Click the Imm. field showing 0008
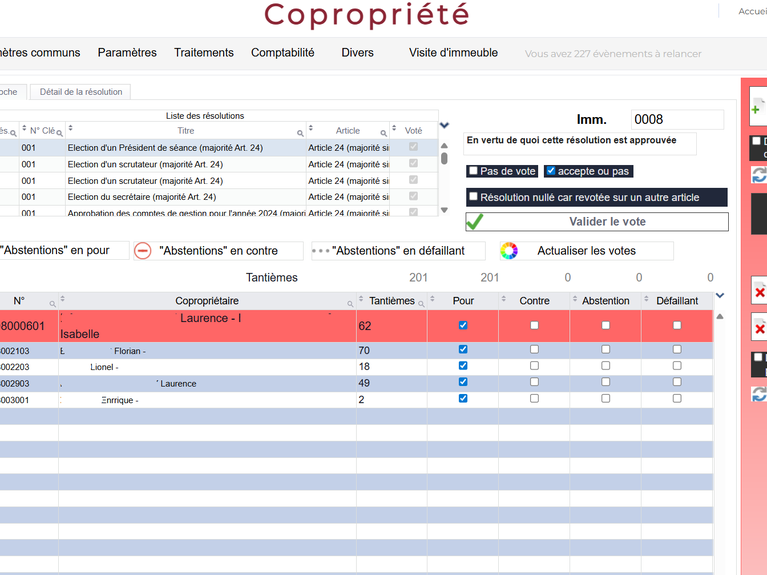Screen dimensions: 767x575 click(677, 119)
